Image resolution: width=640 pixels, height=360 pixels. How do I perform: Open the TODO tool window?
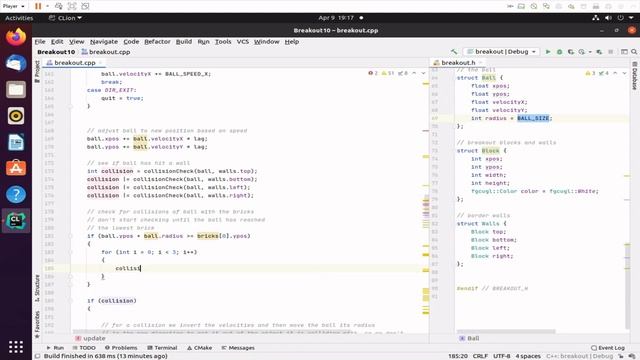(84, 348)
